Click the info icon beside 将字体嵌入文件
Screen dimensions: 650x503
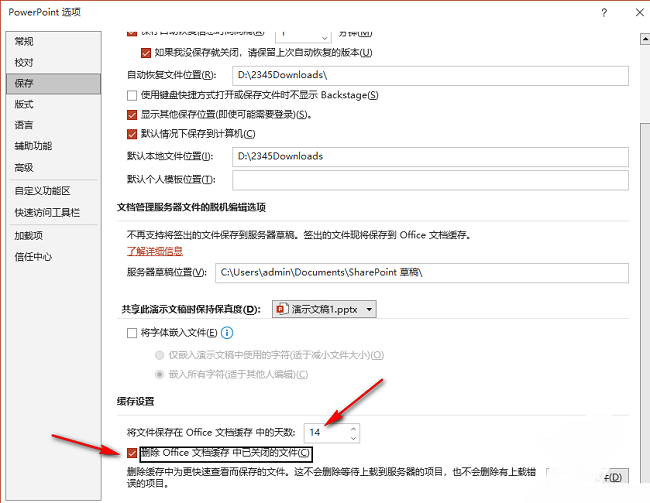pyautogui.click(x=227, y=333)
